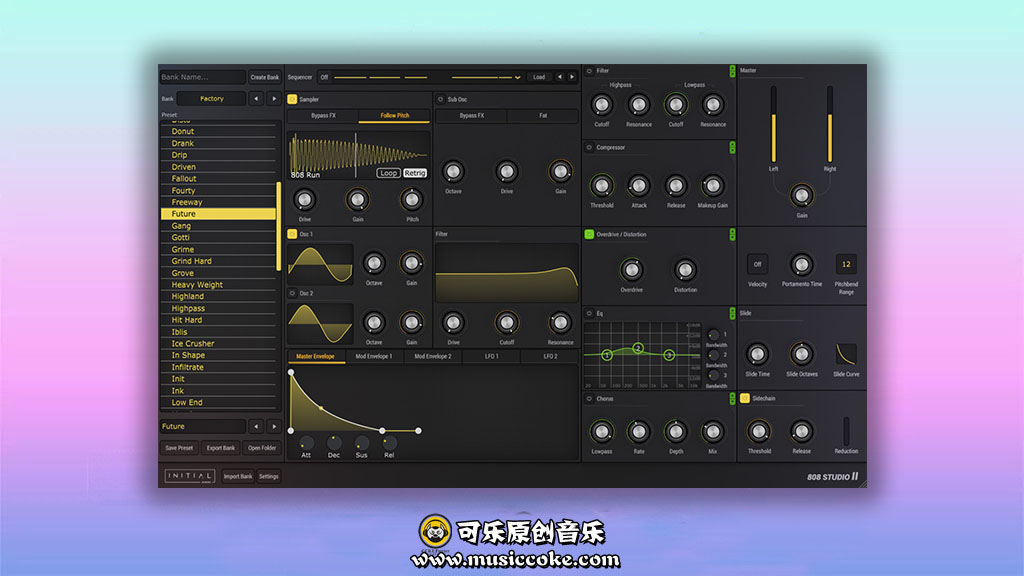This screenshot has width=1024, height=576.
Task: Click the Compressor Threshold knob
Action: point(601,185)
